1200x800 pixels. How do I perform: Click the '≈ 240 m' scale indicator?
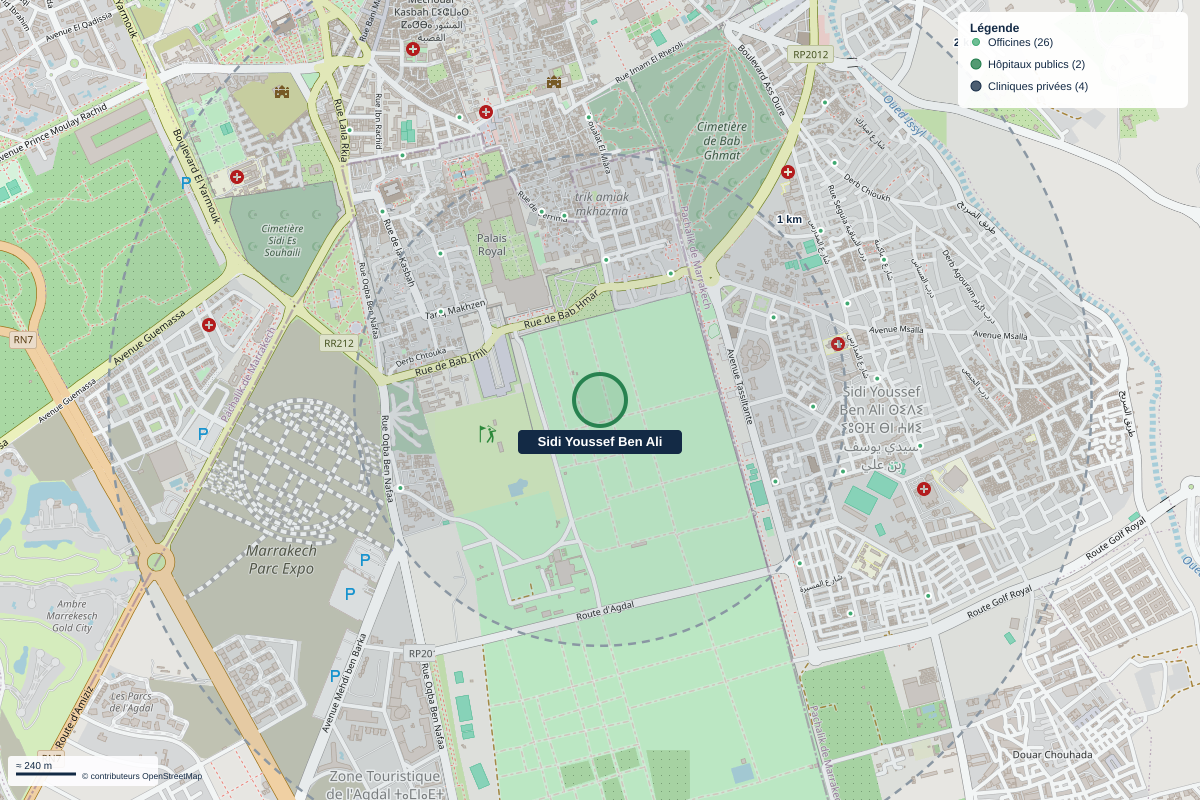tap(34, 766)
